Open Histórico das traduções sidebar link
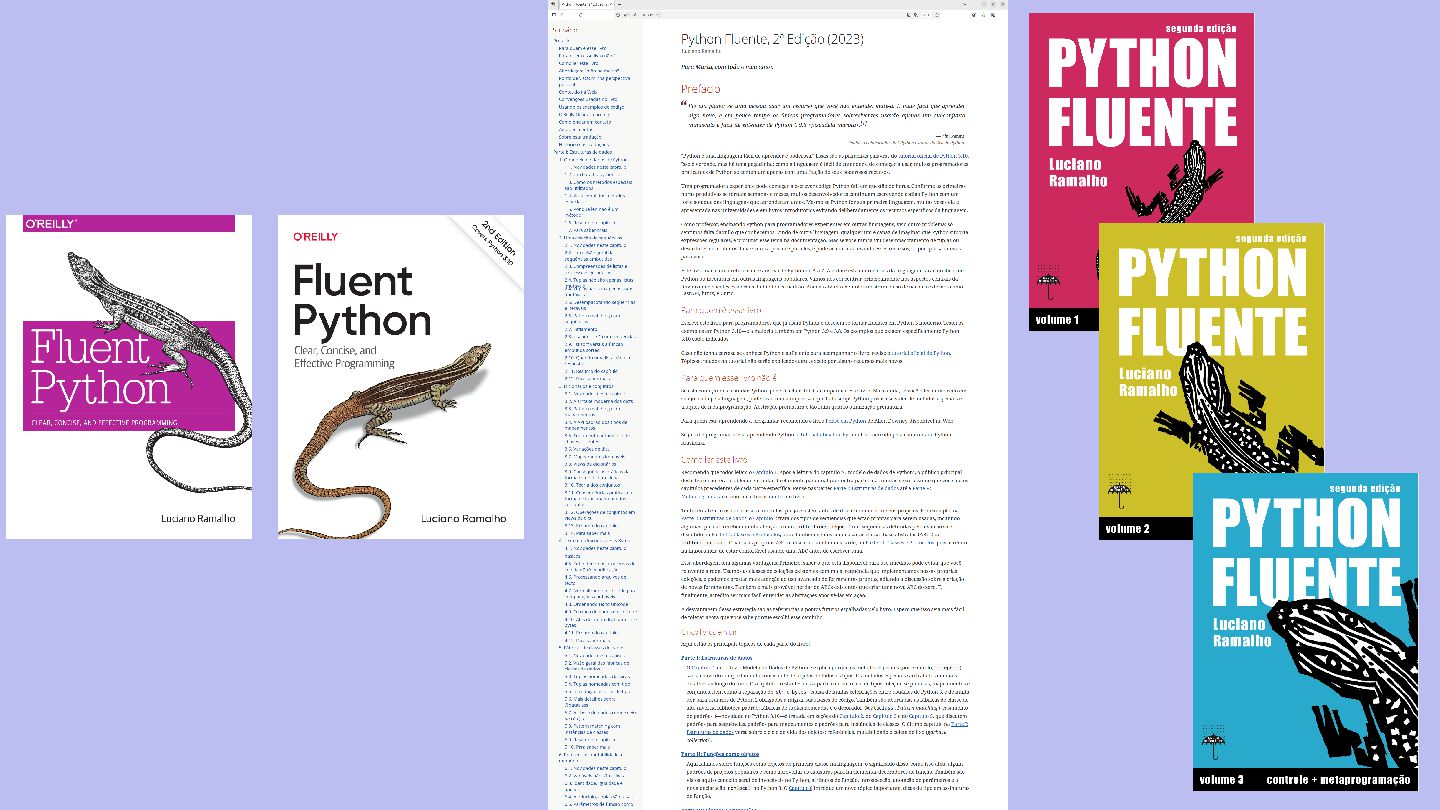The image size is (1440, 810). 586,145
